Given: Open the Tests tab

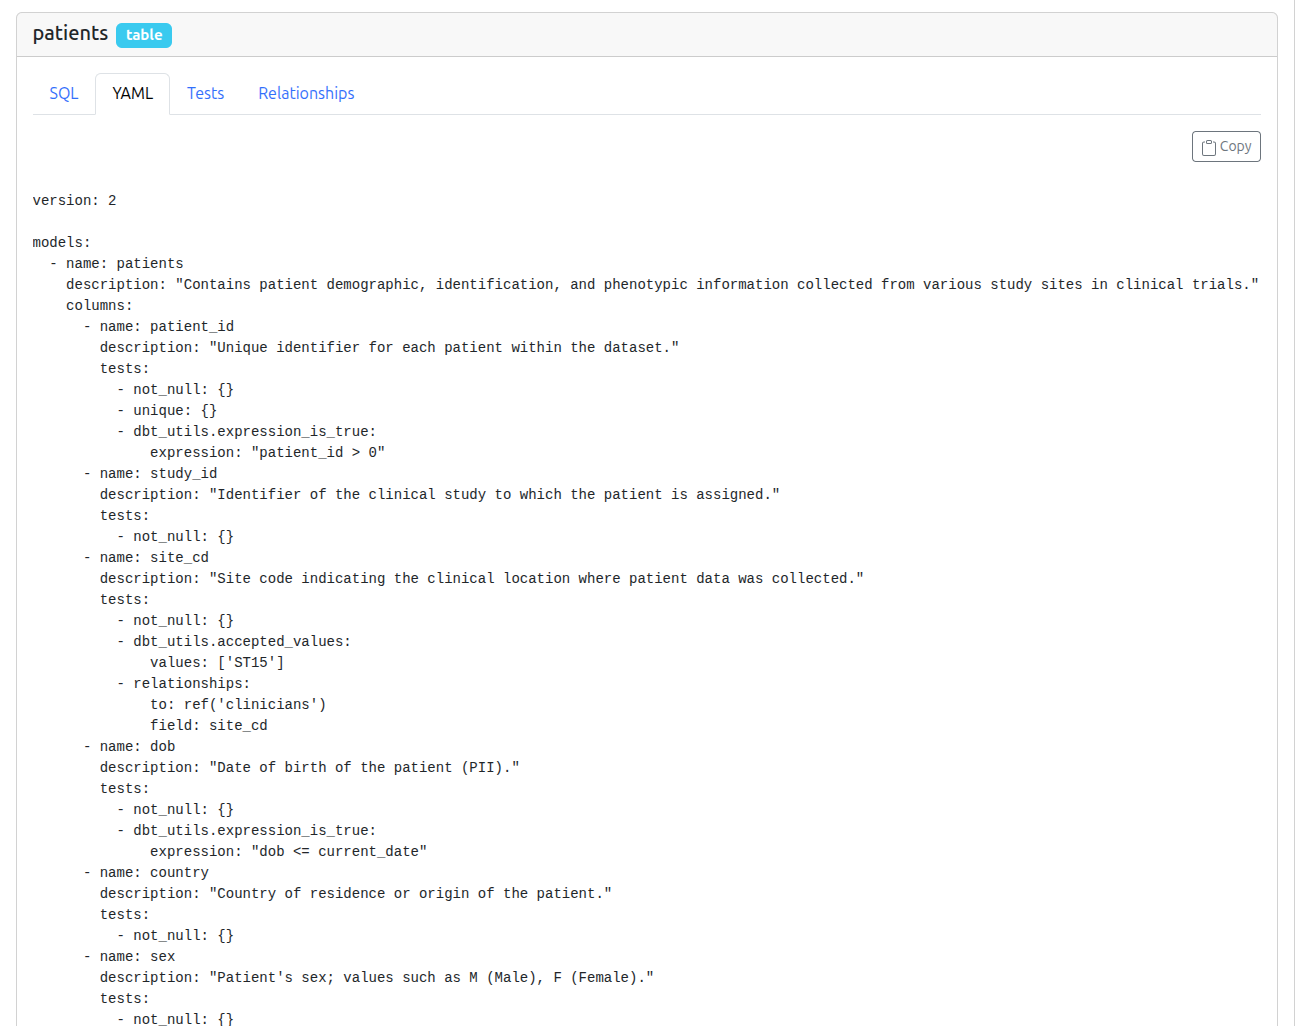Looking at the screenshot, I should pyautogui.click(x=205, y=93).
